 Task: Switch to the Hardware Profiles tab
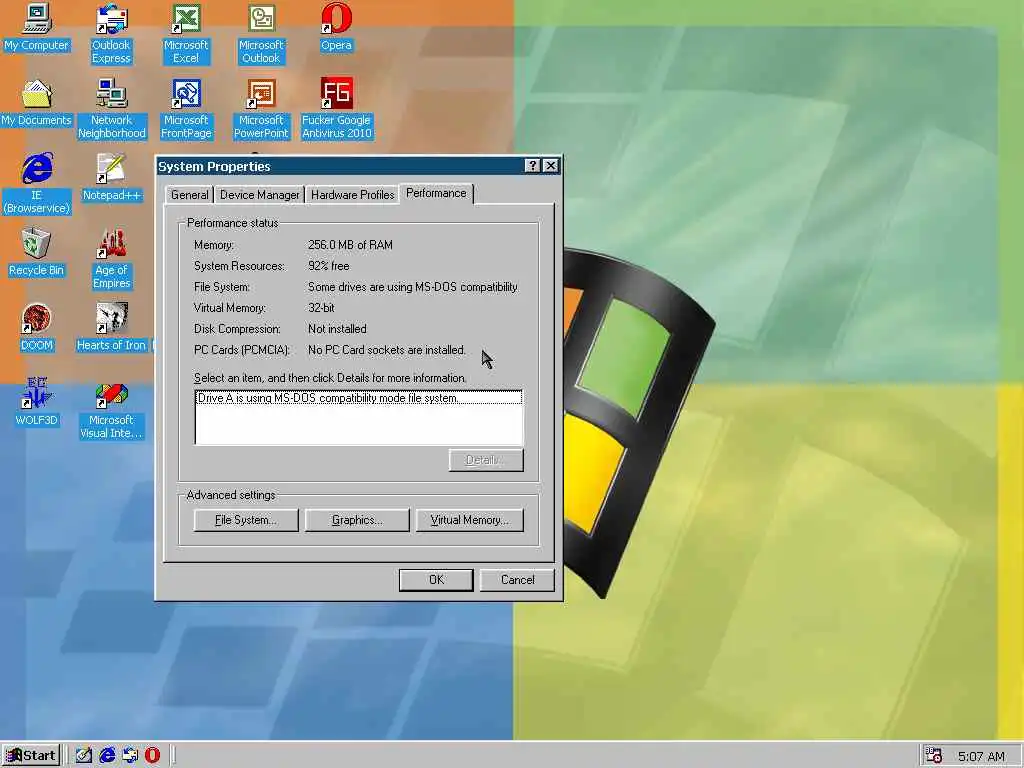click(353, 195)
